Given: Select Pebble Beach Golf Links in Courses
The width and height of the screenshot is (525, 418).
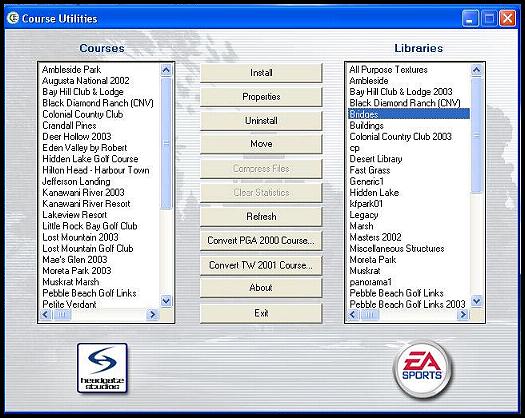Looking at the screenshot, I should (89, 293).
